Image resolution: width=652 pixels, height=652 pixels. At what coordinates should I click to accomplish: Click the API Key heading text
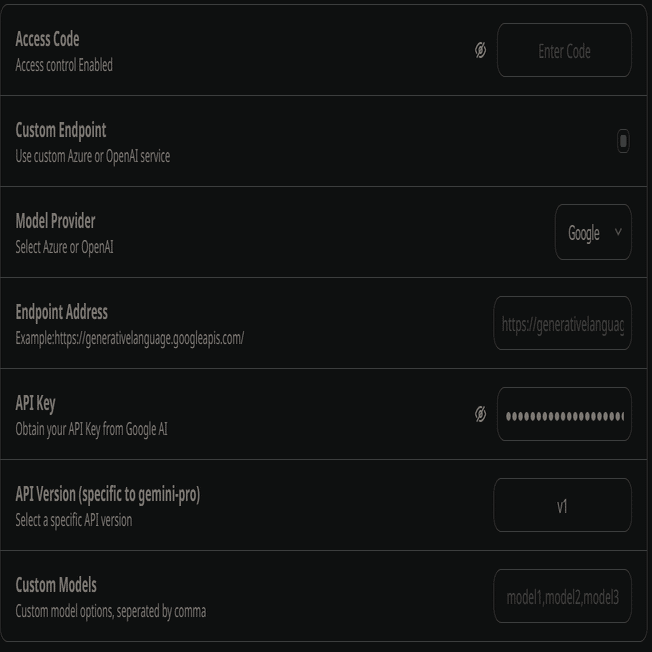(35, 403)
